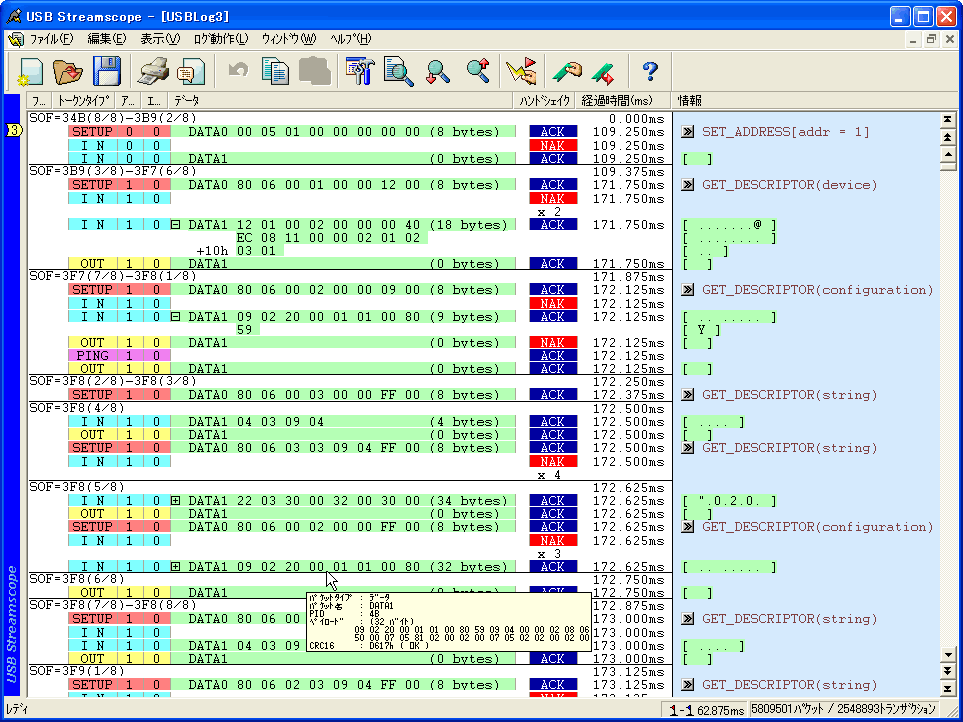This screenshot has width=963, height=722.
Task: Click the 62.875ms status bar value
Action: point(721,710)
